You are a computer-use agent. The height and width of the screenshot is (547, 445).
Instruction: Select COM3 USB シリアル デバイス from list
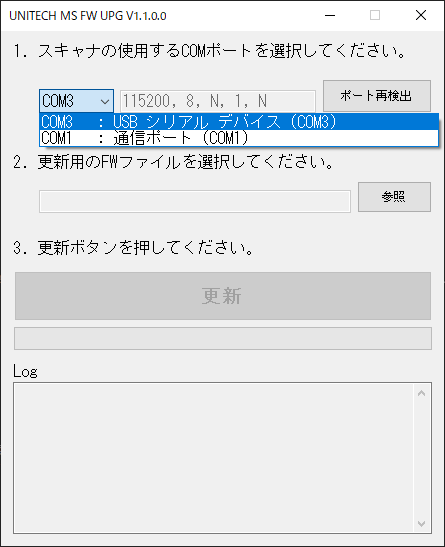coord(239,122)
